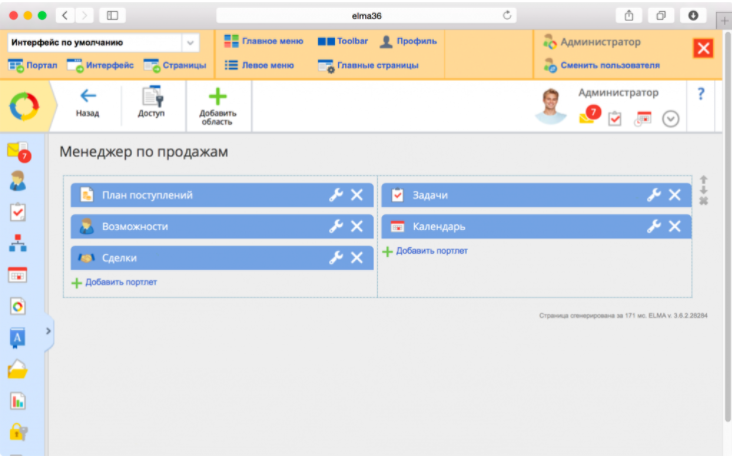Expand the left sidebar with arrow

point(49,331)
